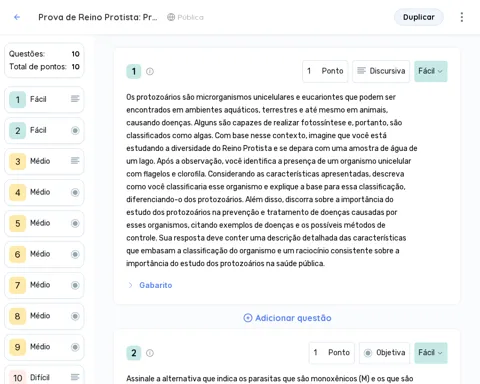Expand the Gabarito section of question 1
Viewport: 480px width, 384px height.
(x=130, y=285)
